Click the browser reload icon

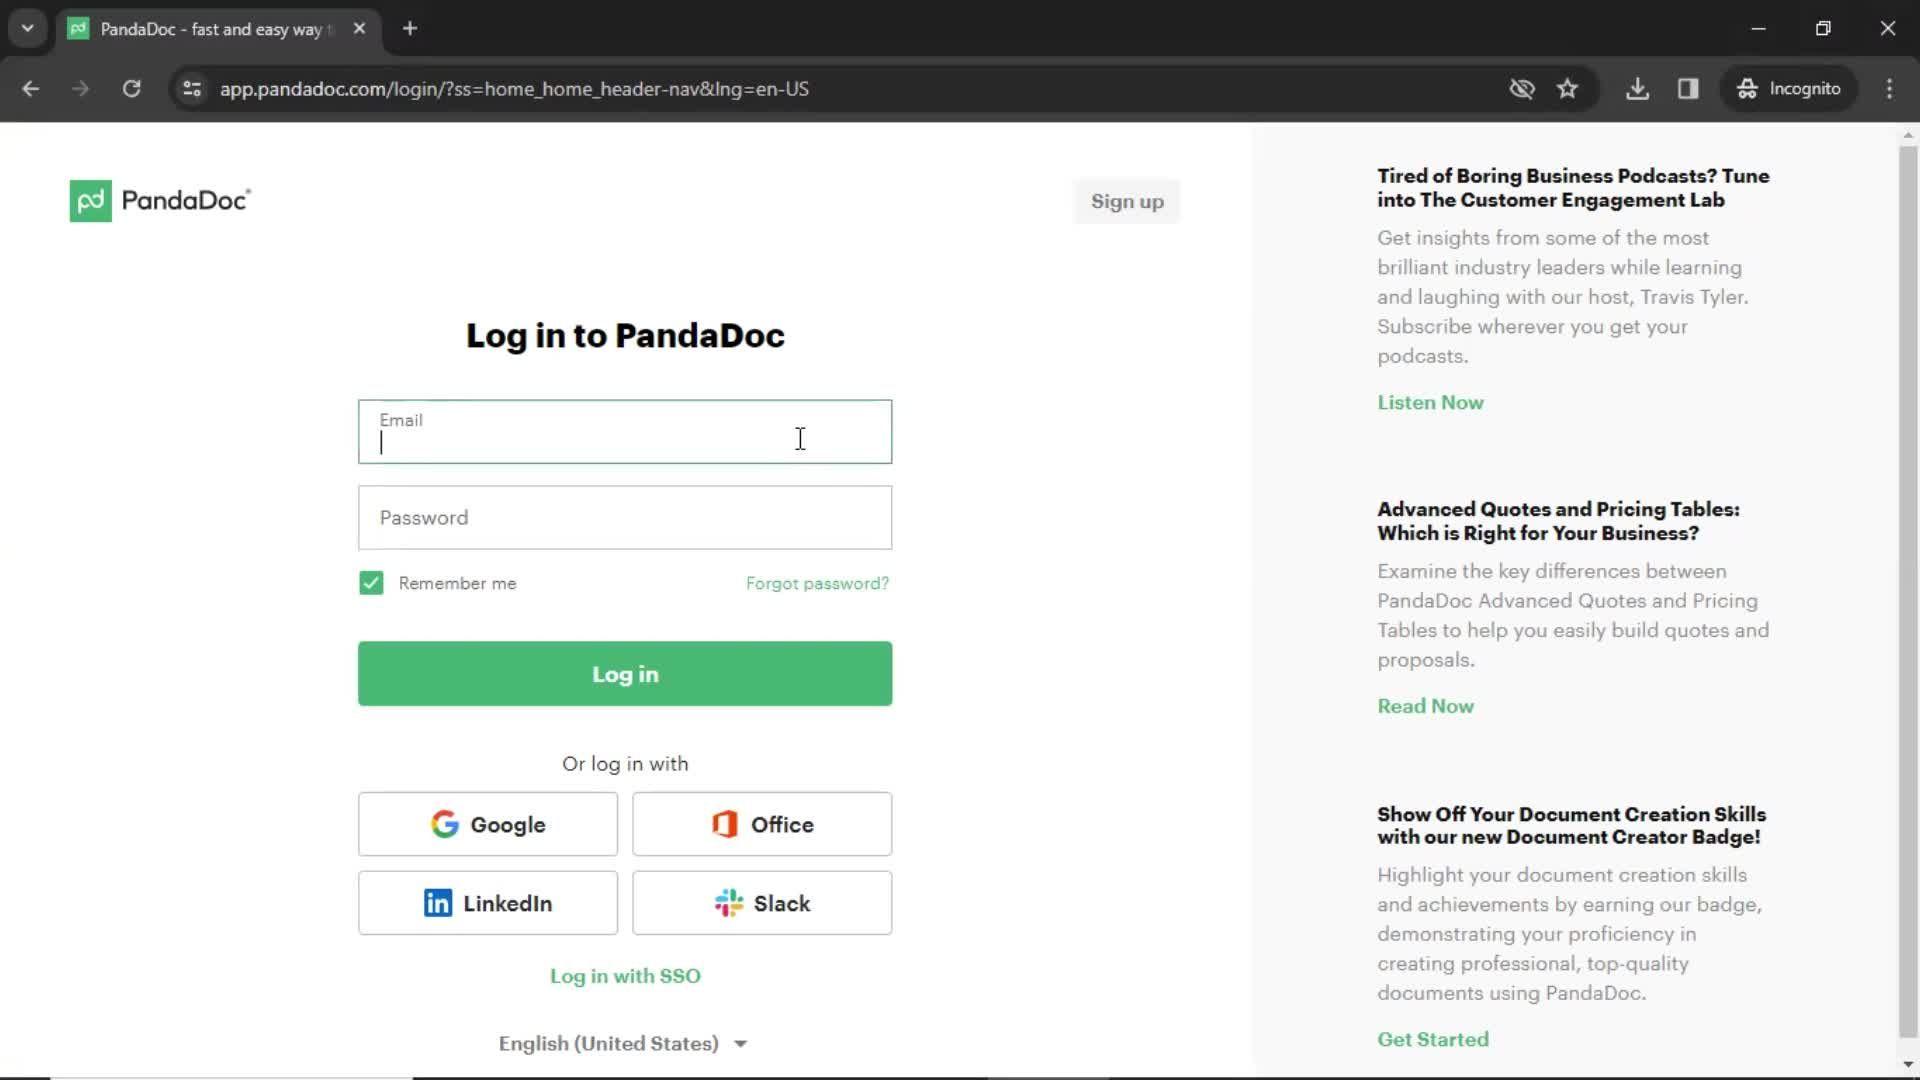(x=131, y=88)
